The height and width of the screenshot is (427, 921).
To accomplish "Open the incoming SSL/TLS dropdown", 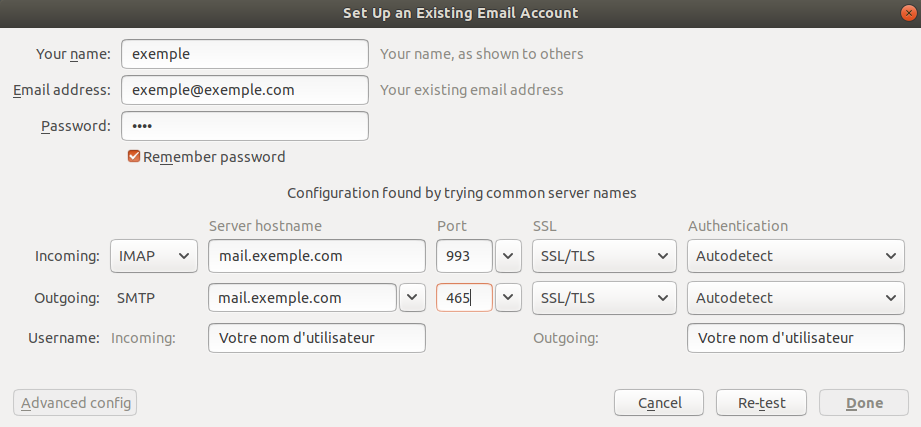I will pos(604,256).
